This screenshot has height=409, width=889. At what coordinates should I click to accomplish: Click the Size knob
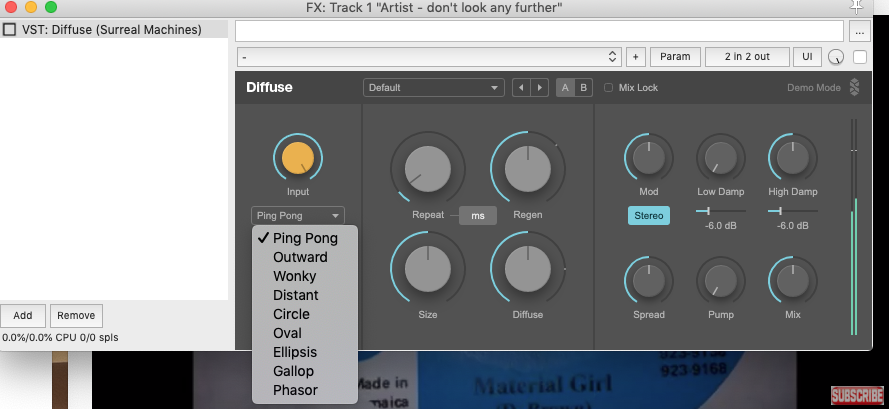(427, 268)
